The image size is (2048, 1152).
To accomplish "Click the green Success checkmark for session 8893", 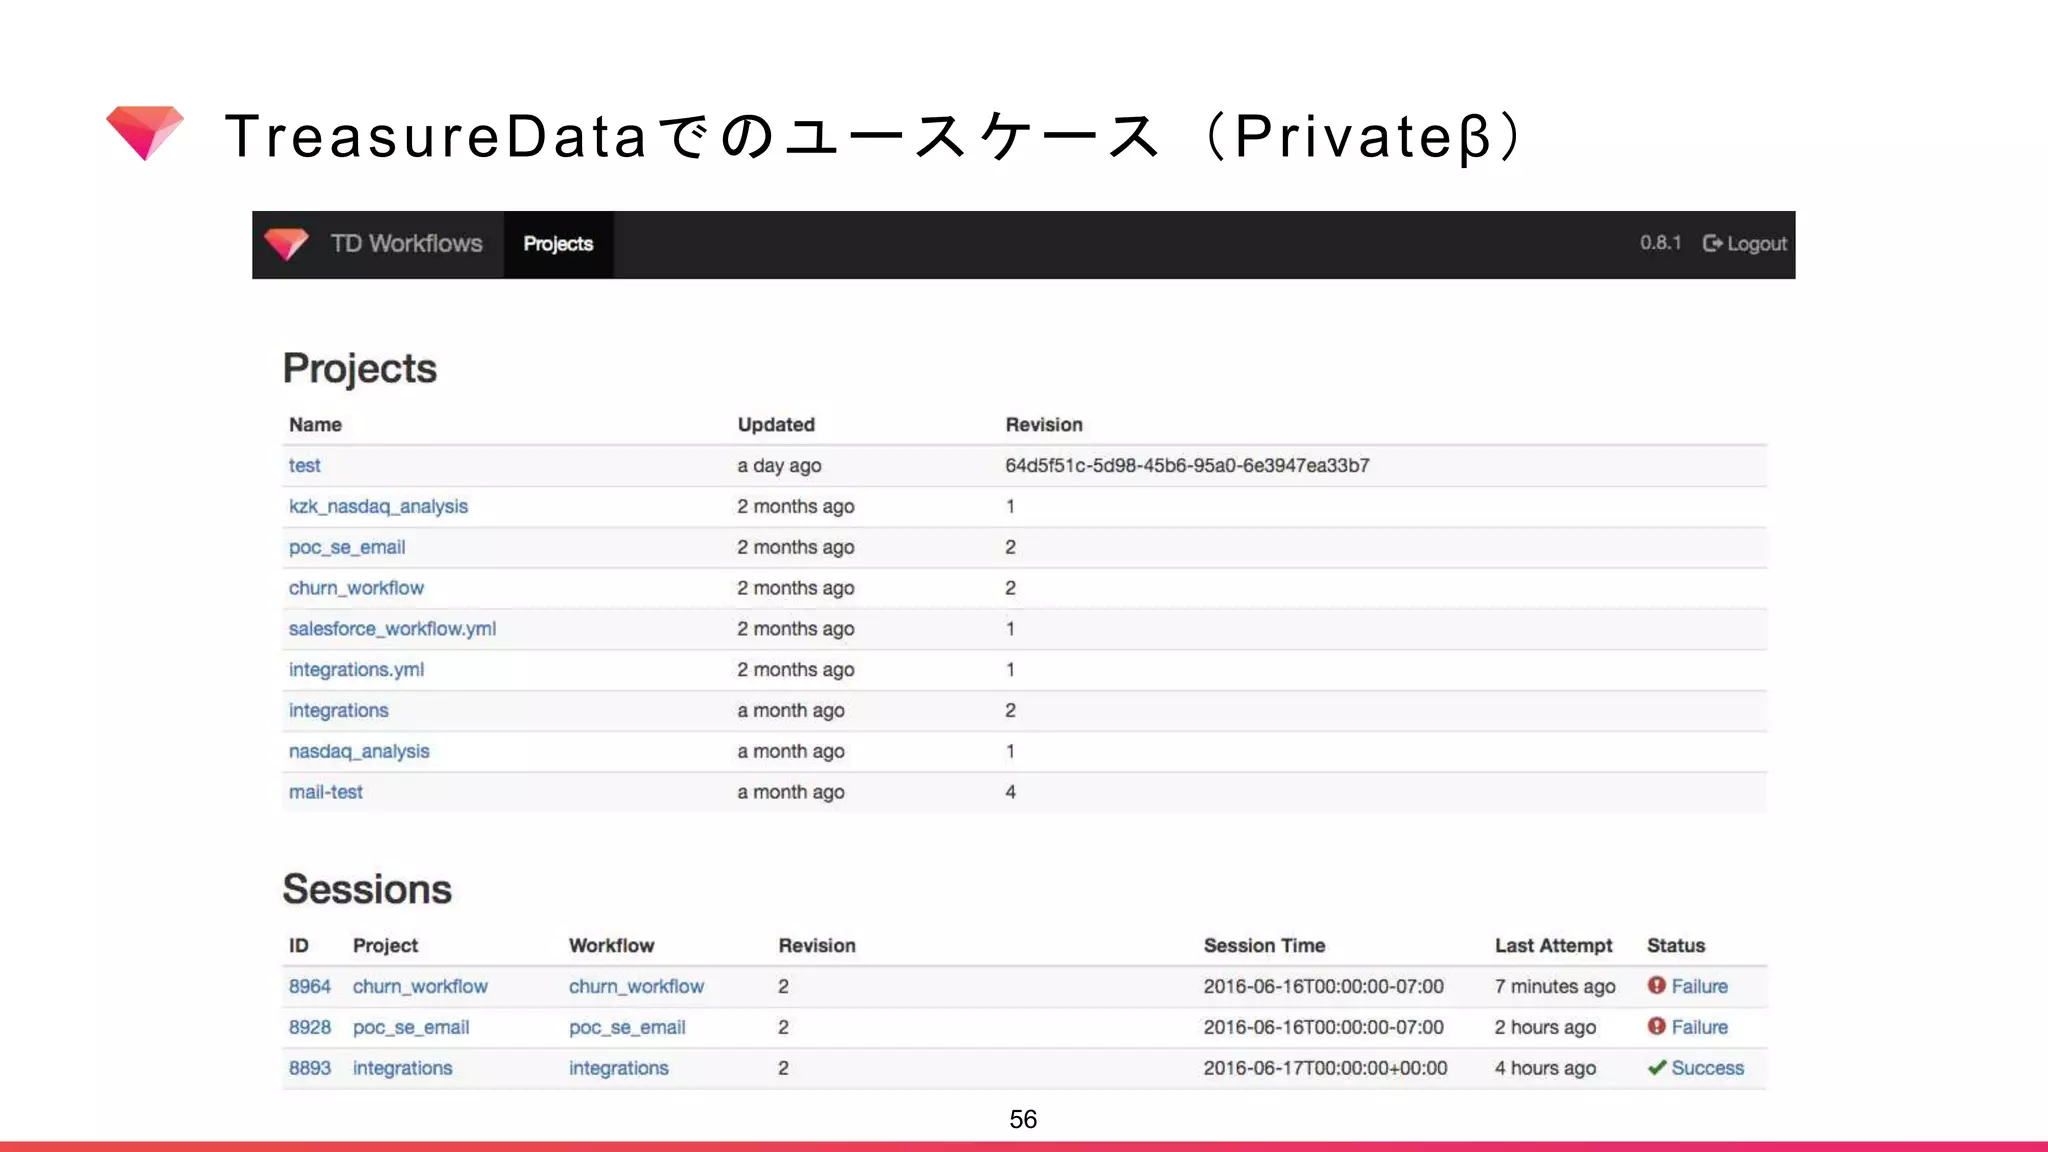I will 1657,1068.
